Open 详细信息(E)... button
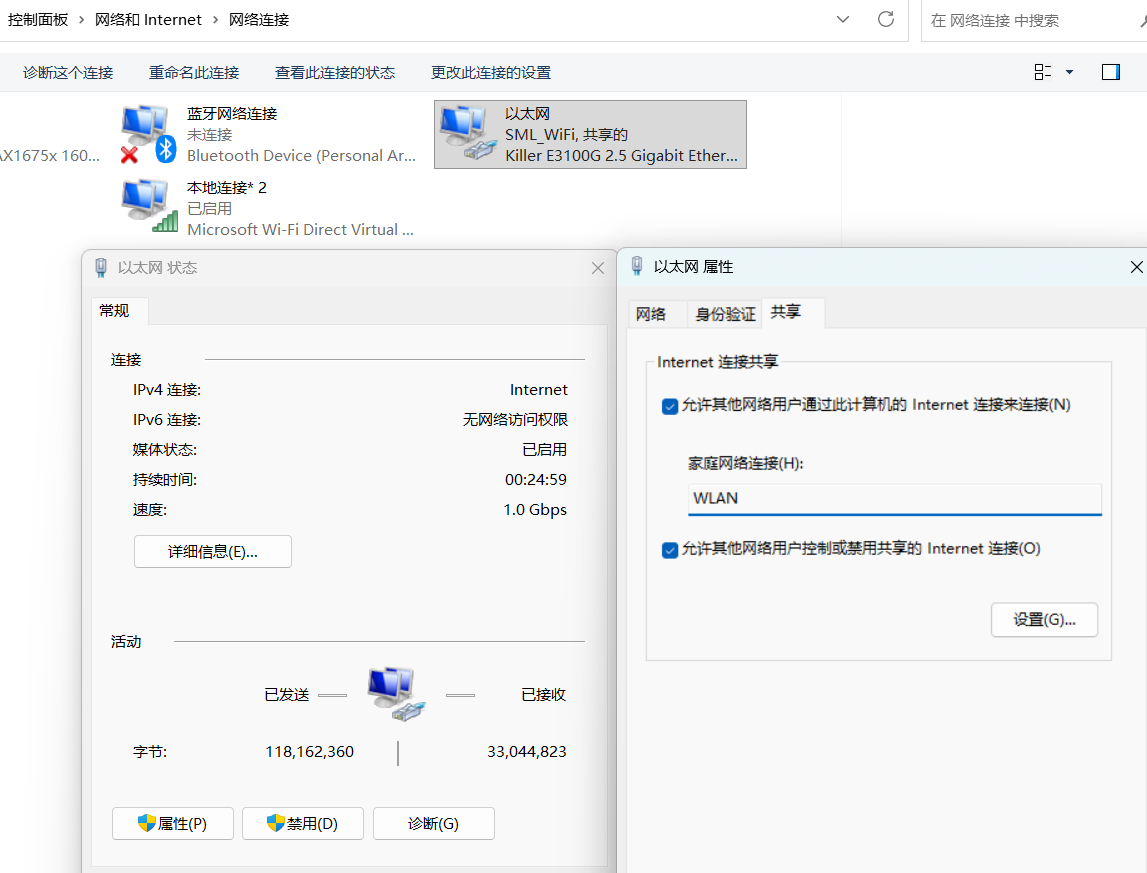This screenshot has width=1147, height=873. tap(213, 551)
